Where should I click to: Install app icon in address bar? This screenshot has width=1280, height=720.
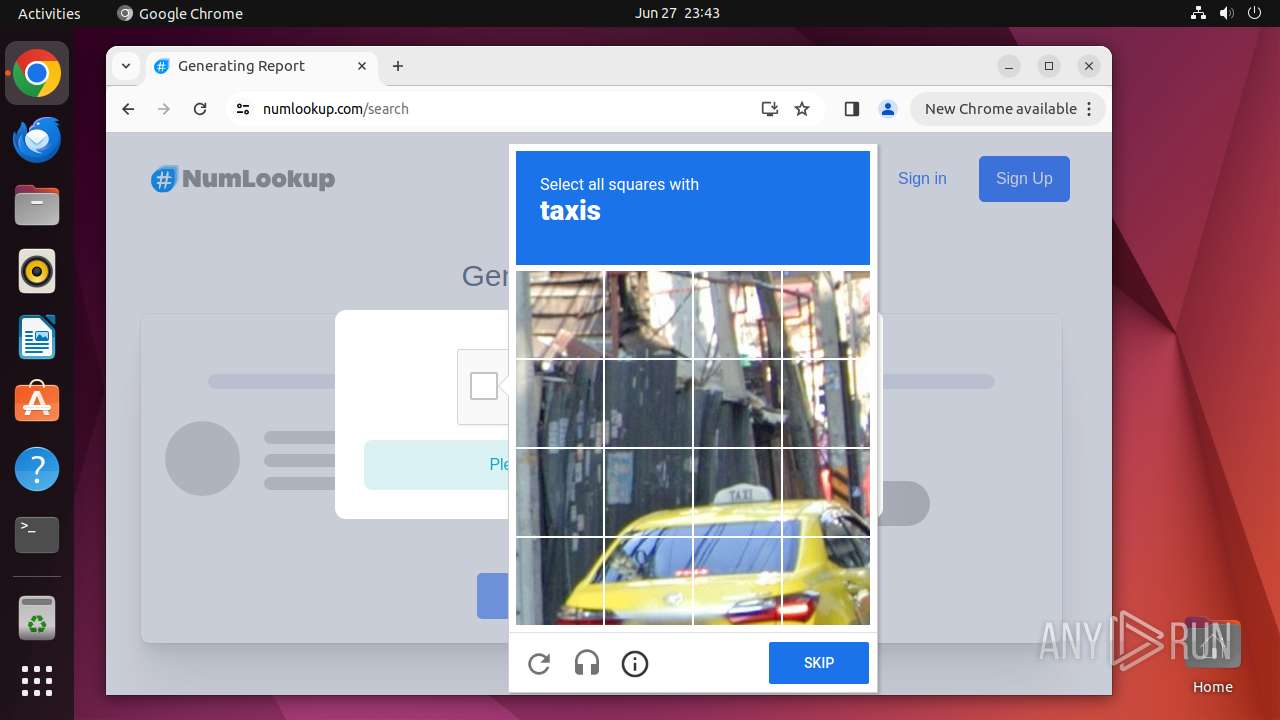pyautogui.click(x=770, y=109)
